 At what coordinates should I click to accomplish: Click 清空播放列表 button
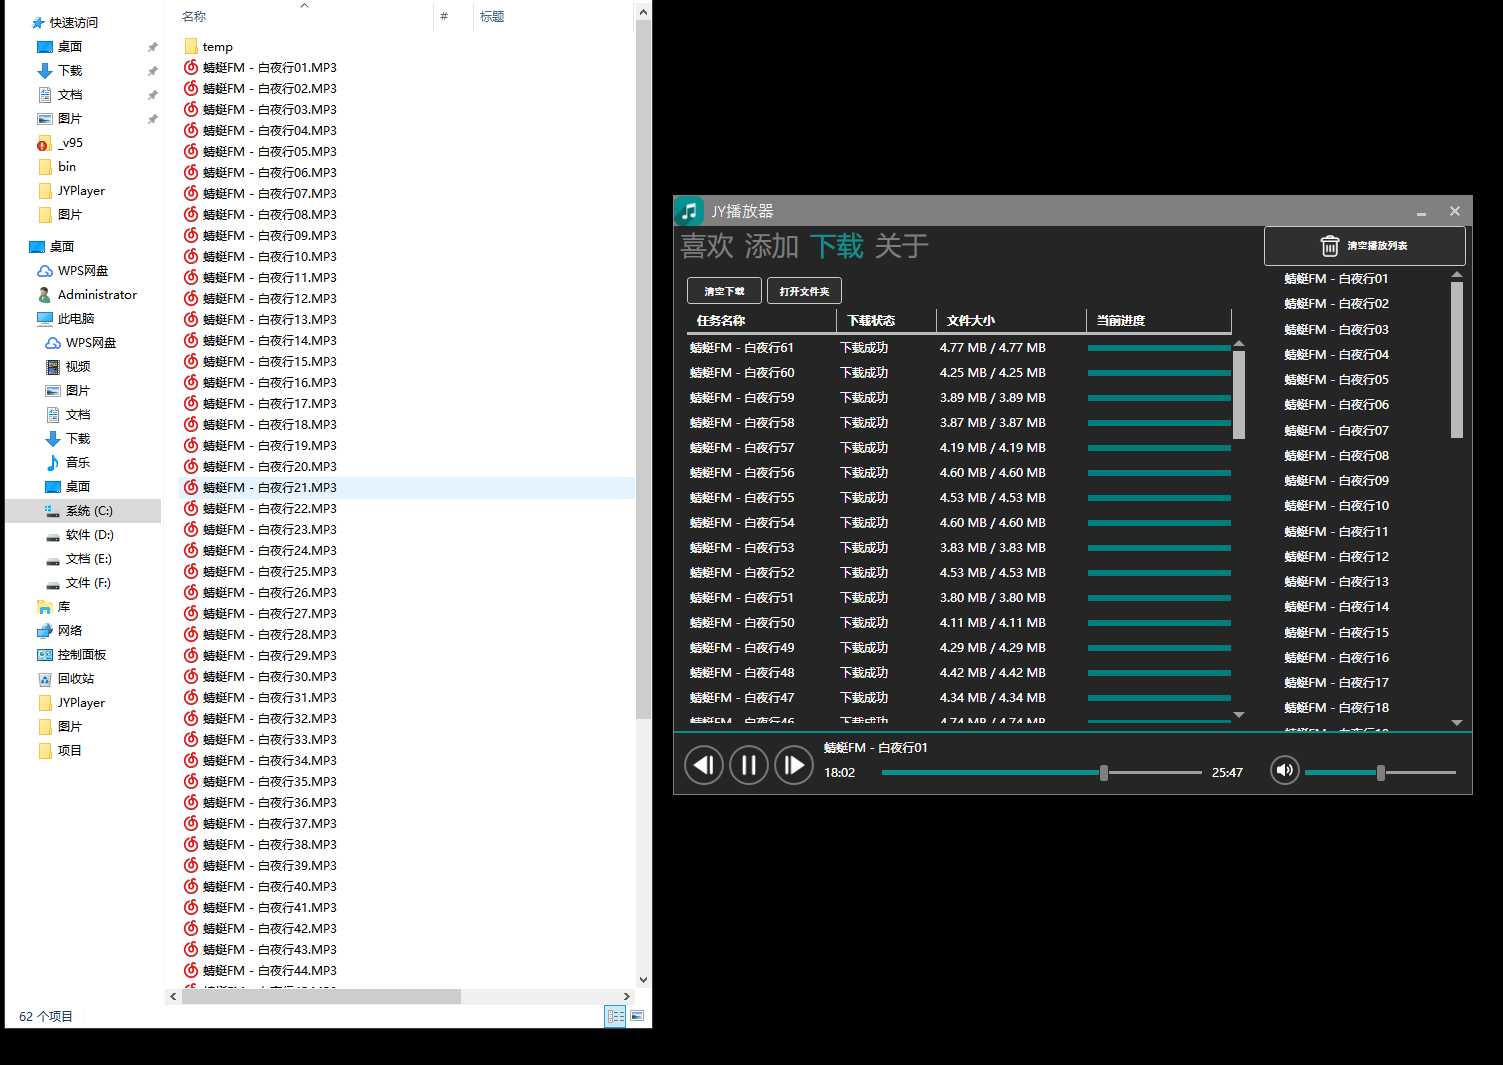click(x=1365, y=246)
